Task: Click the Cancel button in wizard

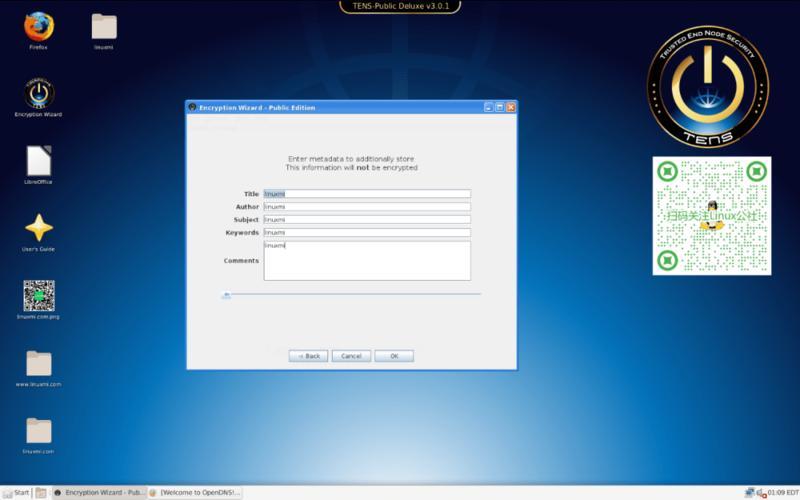Action: [351, 356]
